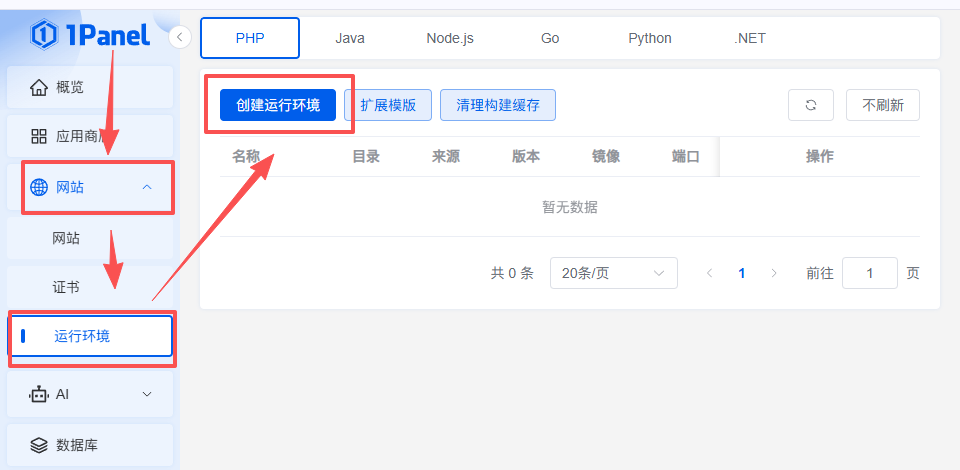Click the 创建运行环境 button
This screenshot has width=960, height=470.
tap(278, 105)
